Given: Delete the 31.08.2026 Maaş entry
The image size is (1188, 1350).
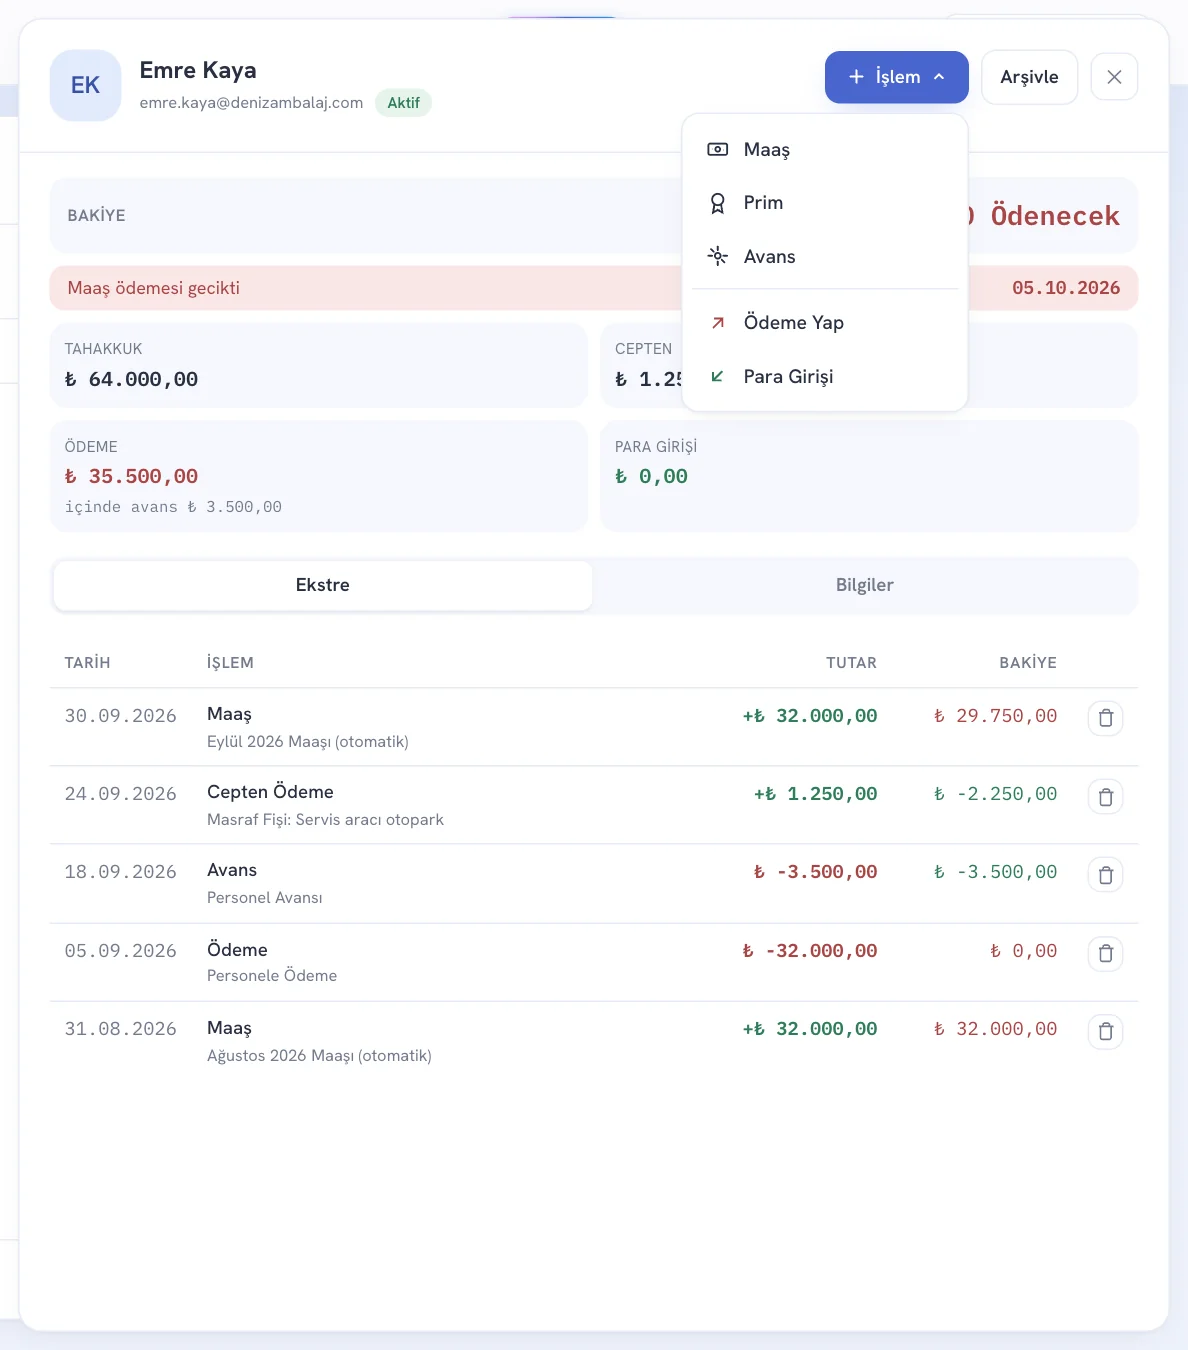Looking at the screenshot, I should click(x=1105, y=1031).
